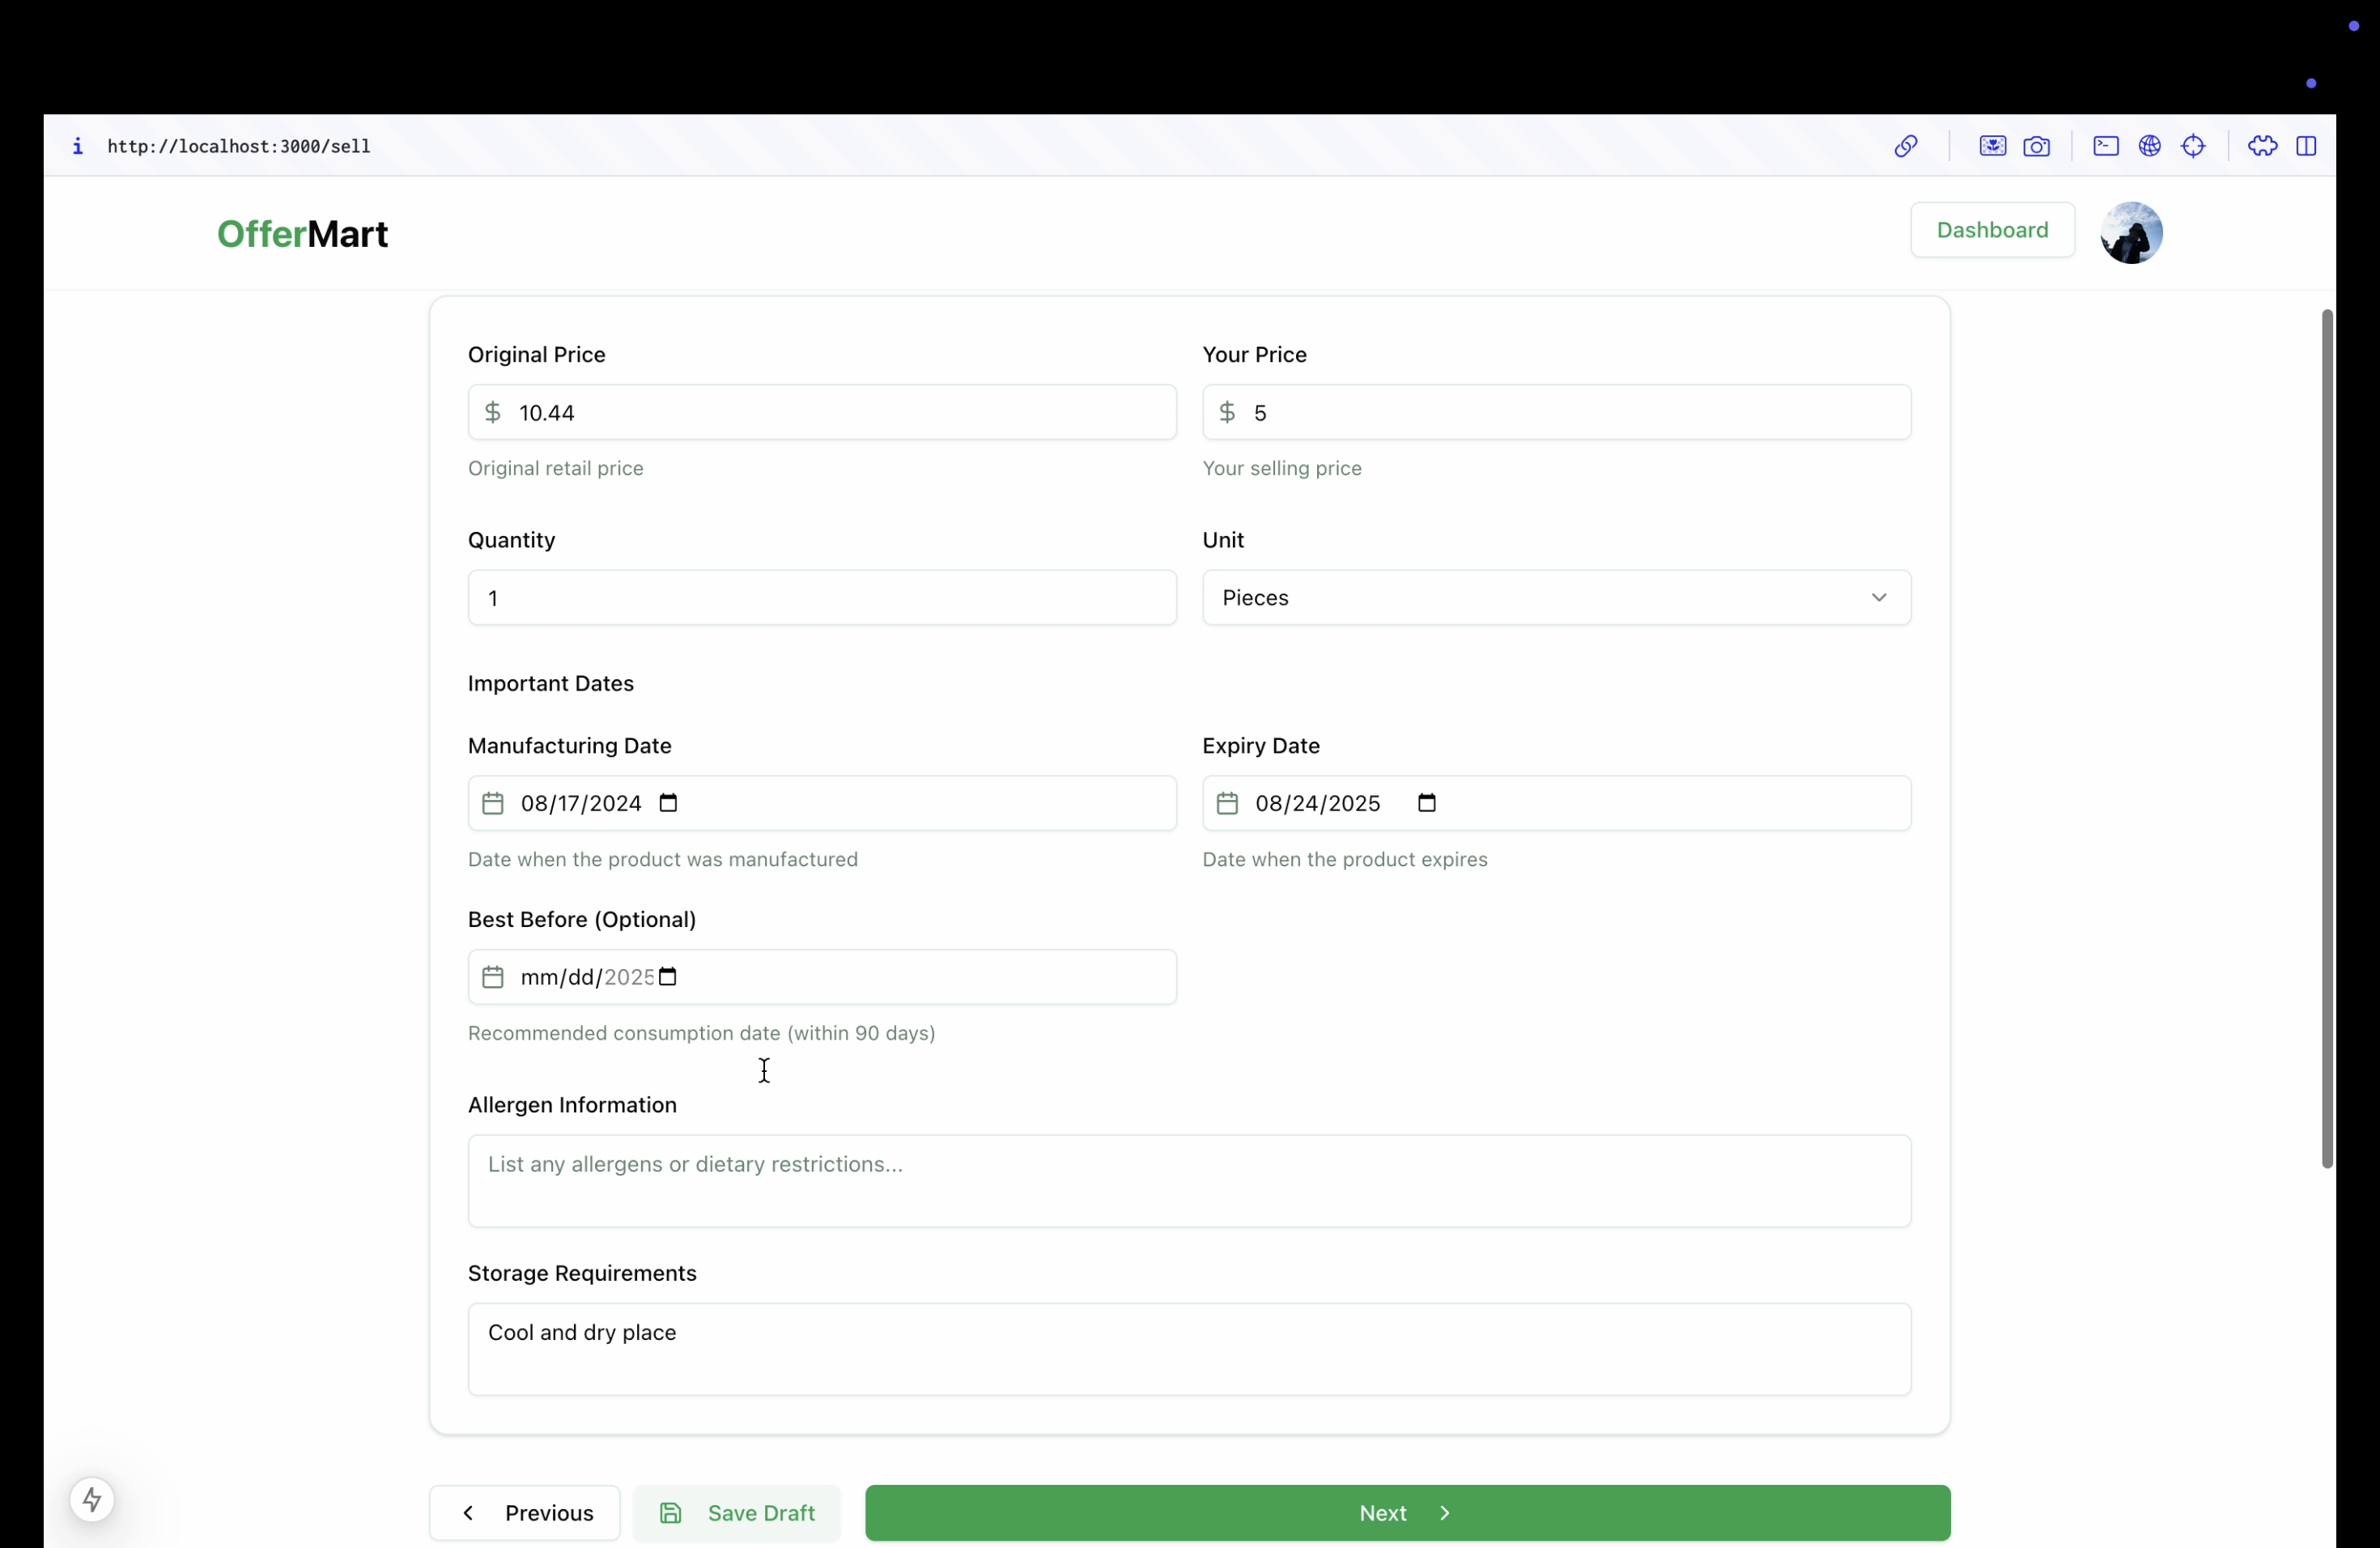The height and width of the screenshot is (1548, 2380).
Task: Click the lightning bolt floating button
Action: [x=92, y=1499]
